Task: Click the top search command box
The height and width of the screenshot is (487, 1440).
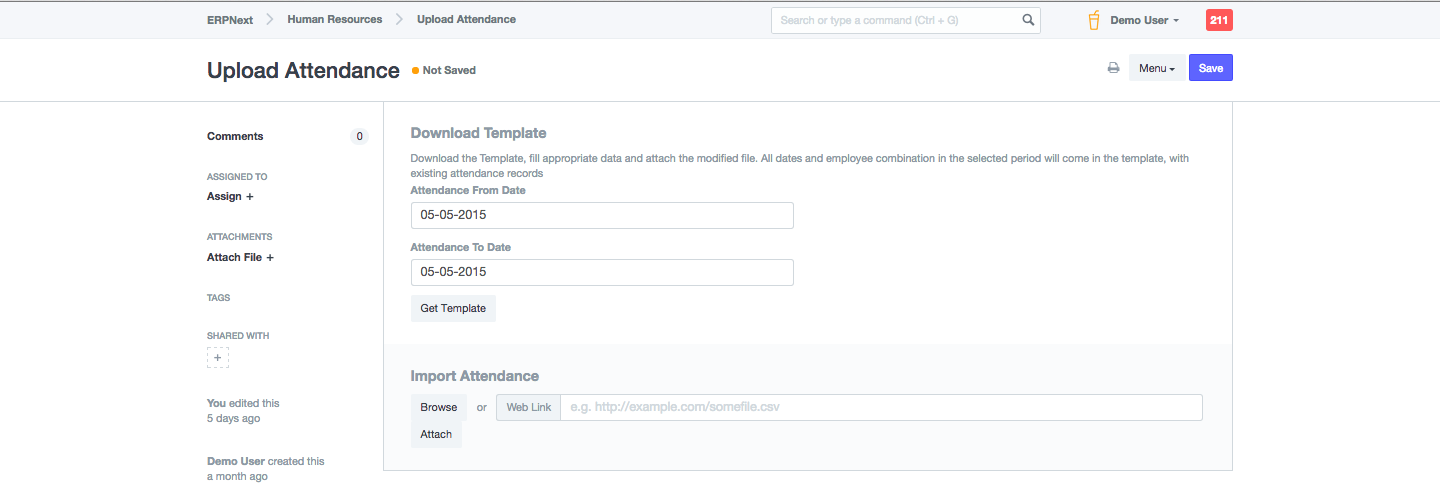Action: click(x=895, y=20)
